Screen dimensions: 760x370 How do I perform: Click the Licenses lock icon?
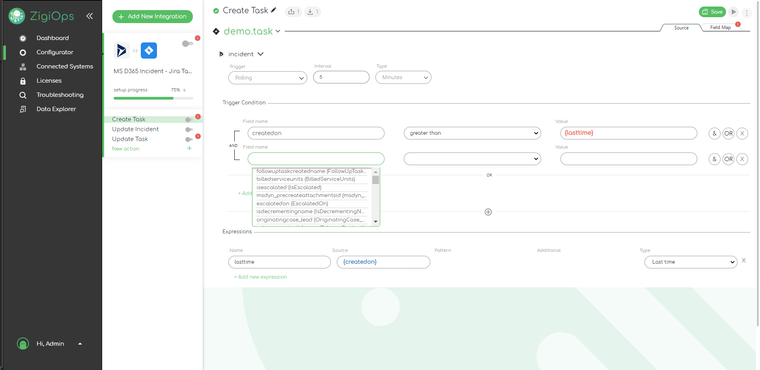(23, 81)
